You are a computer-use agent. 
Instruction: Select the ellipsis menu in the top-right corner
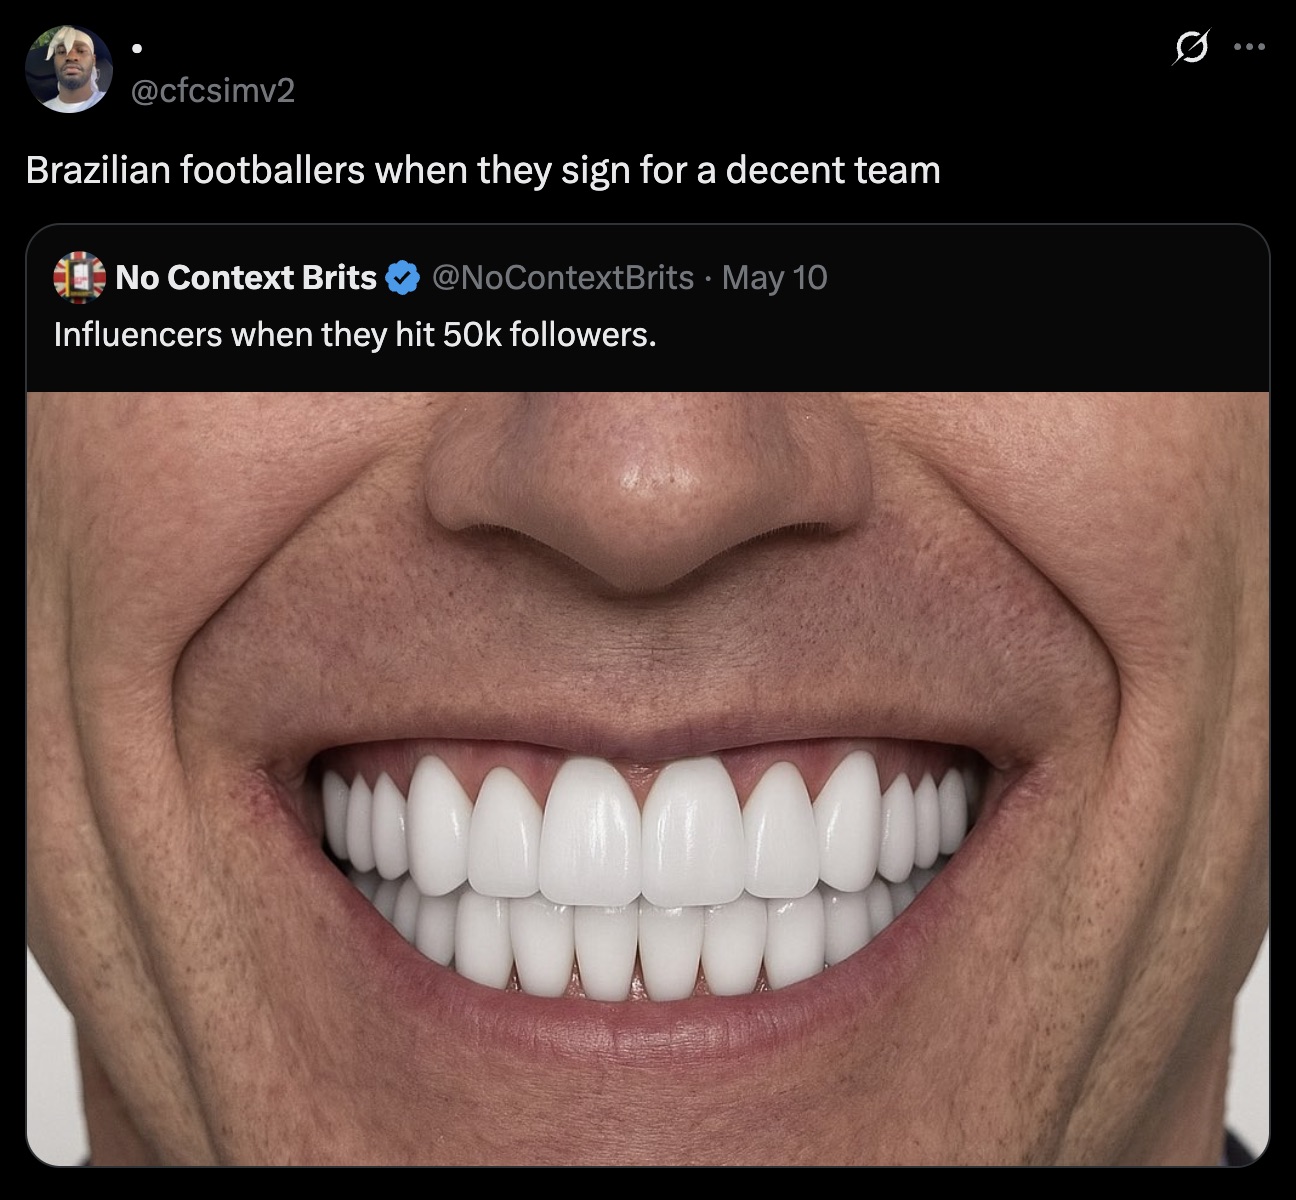coord(1251,46)
